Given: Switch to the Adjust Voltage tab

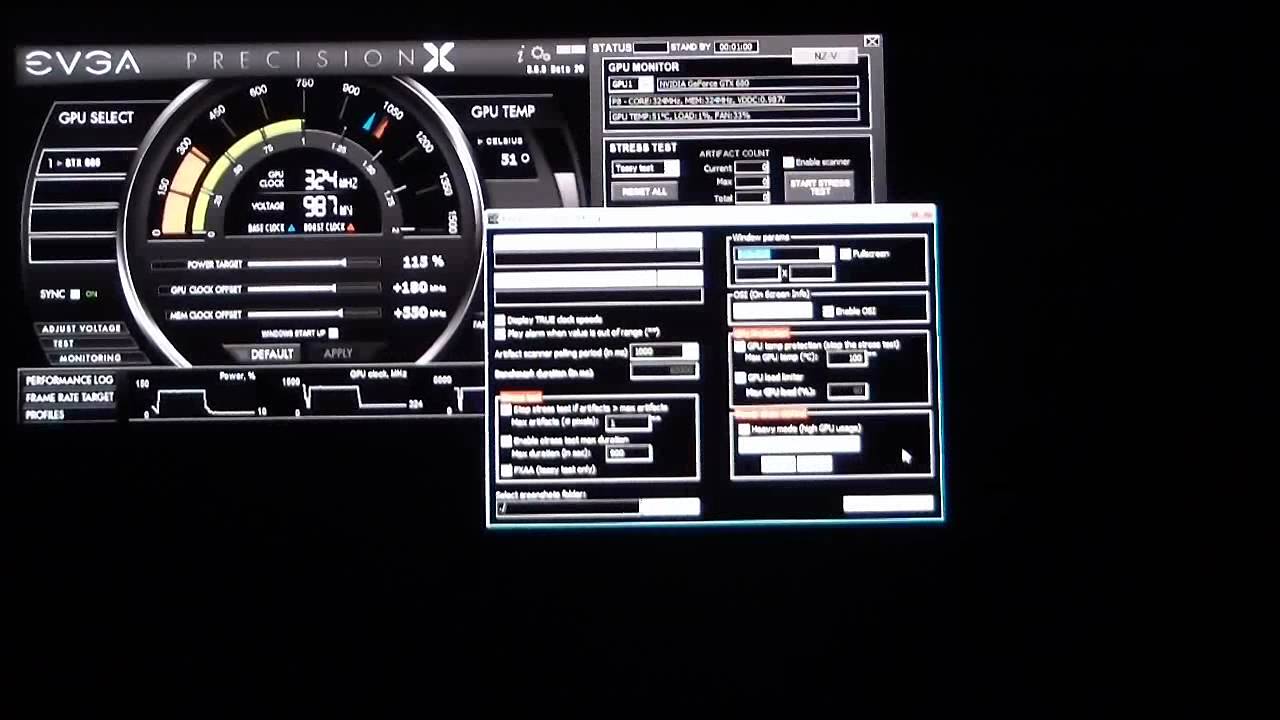Looking at the screenshot, I should (x=81, y=328).
